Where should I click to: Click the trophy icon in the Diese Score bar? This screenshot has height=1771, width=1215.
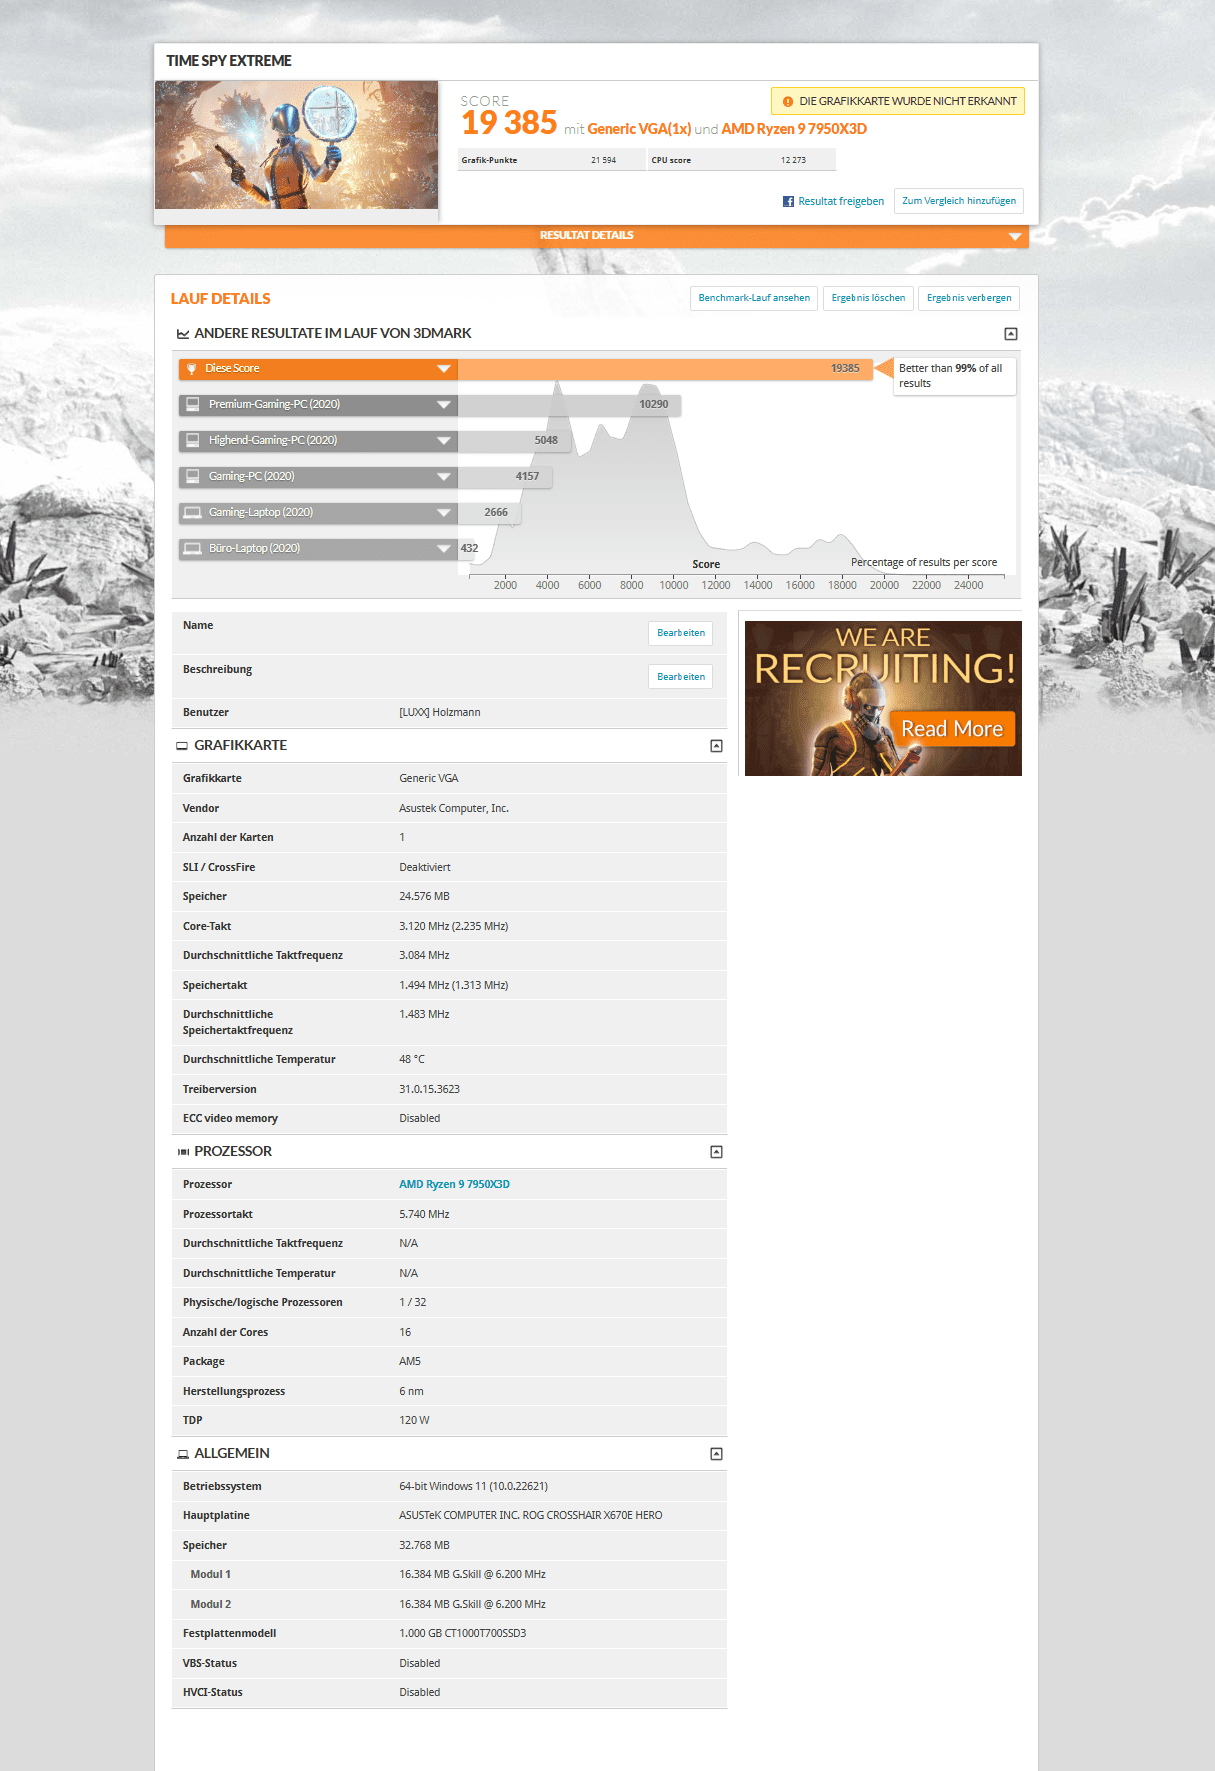(x=192, y=369)
